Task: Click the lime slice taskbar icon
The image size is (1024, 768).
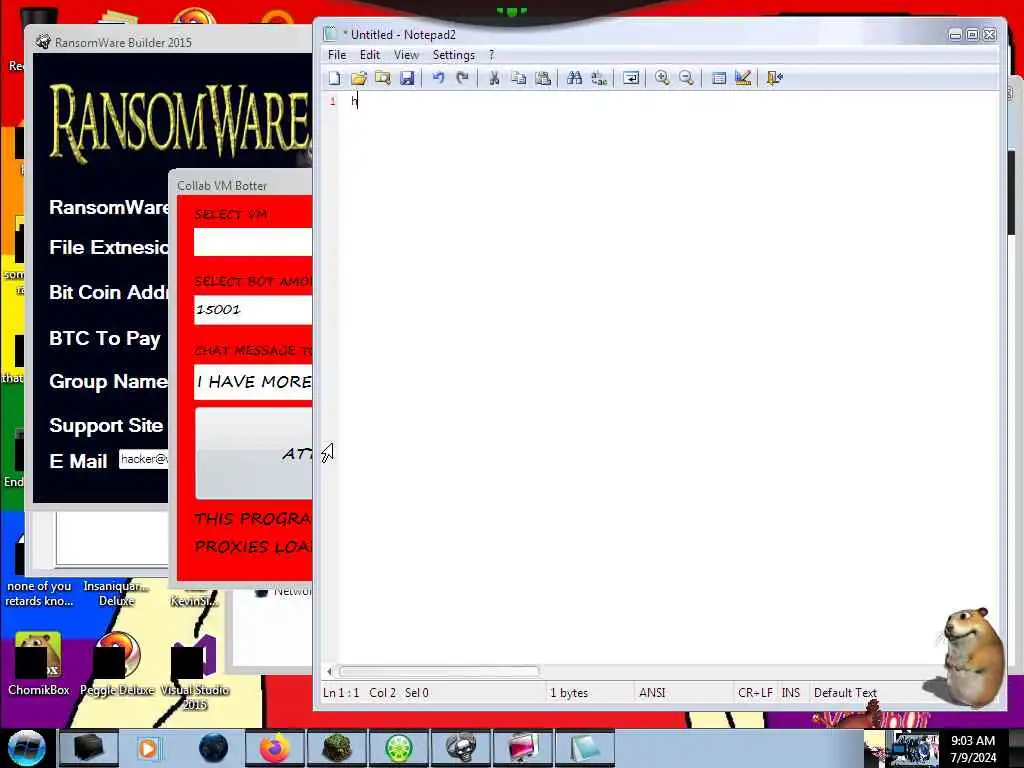Action: tap(398, 748)
